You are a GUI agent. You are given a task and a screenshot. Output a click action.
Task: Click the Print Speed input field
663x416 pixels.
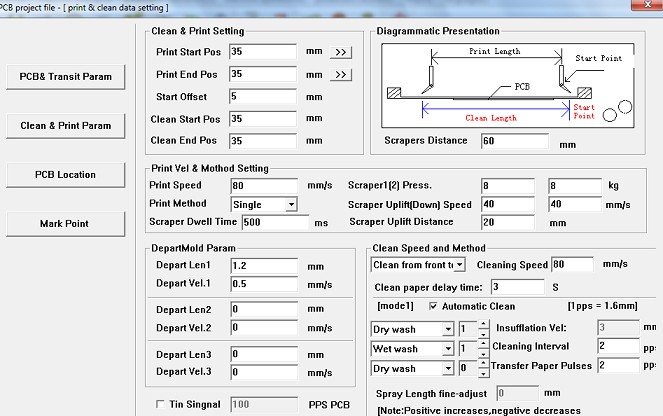click(263, 186)
